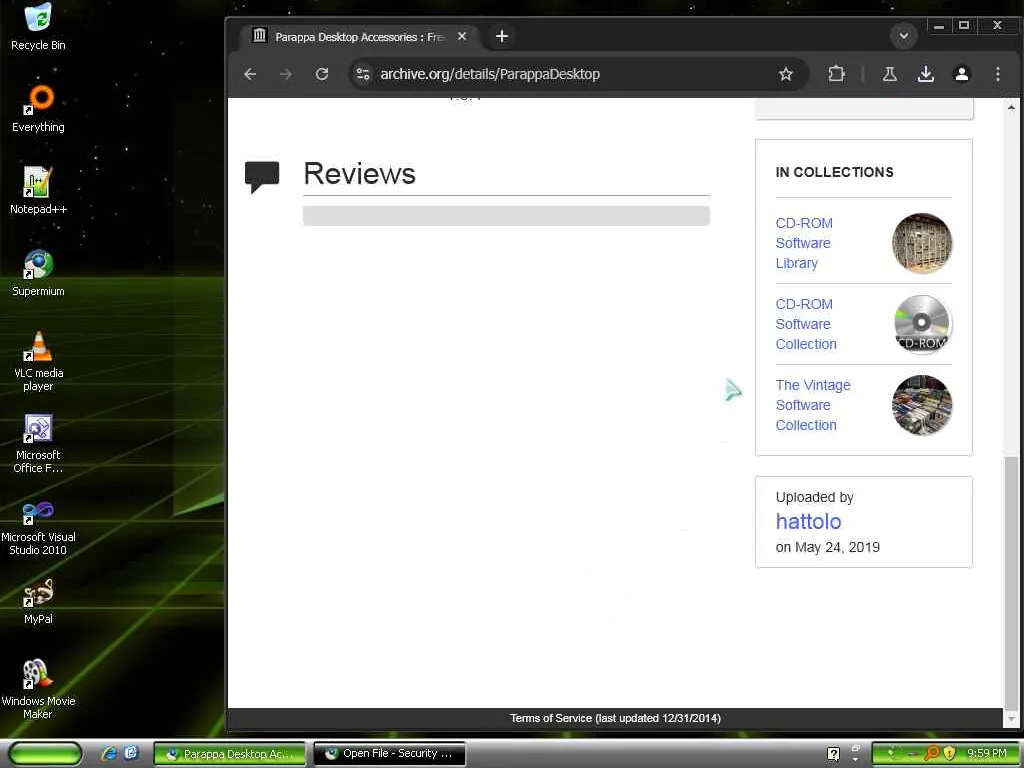Screen dimensions: 1024x768
Task: Show downloads in browser toolbar
Action: pos(925,74)
